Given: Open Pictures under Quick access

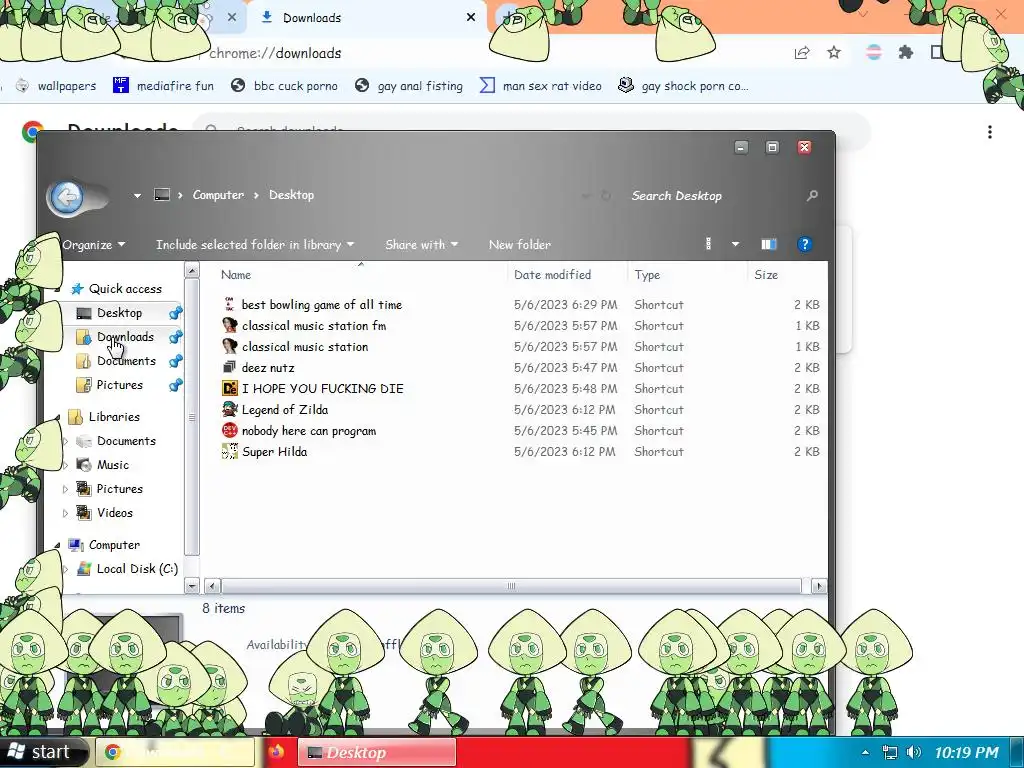Looking at the screenshot, I should click(120, 385).
